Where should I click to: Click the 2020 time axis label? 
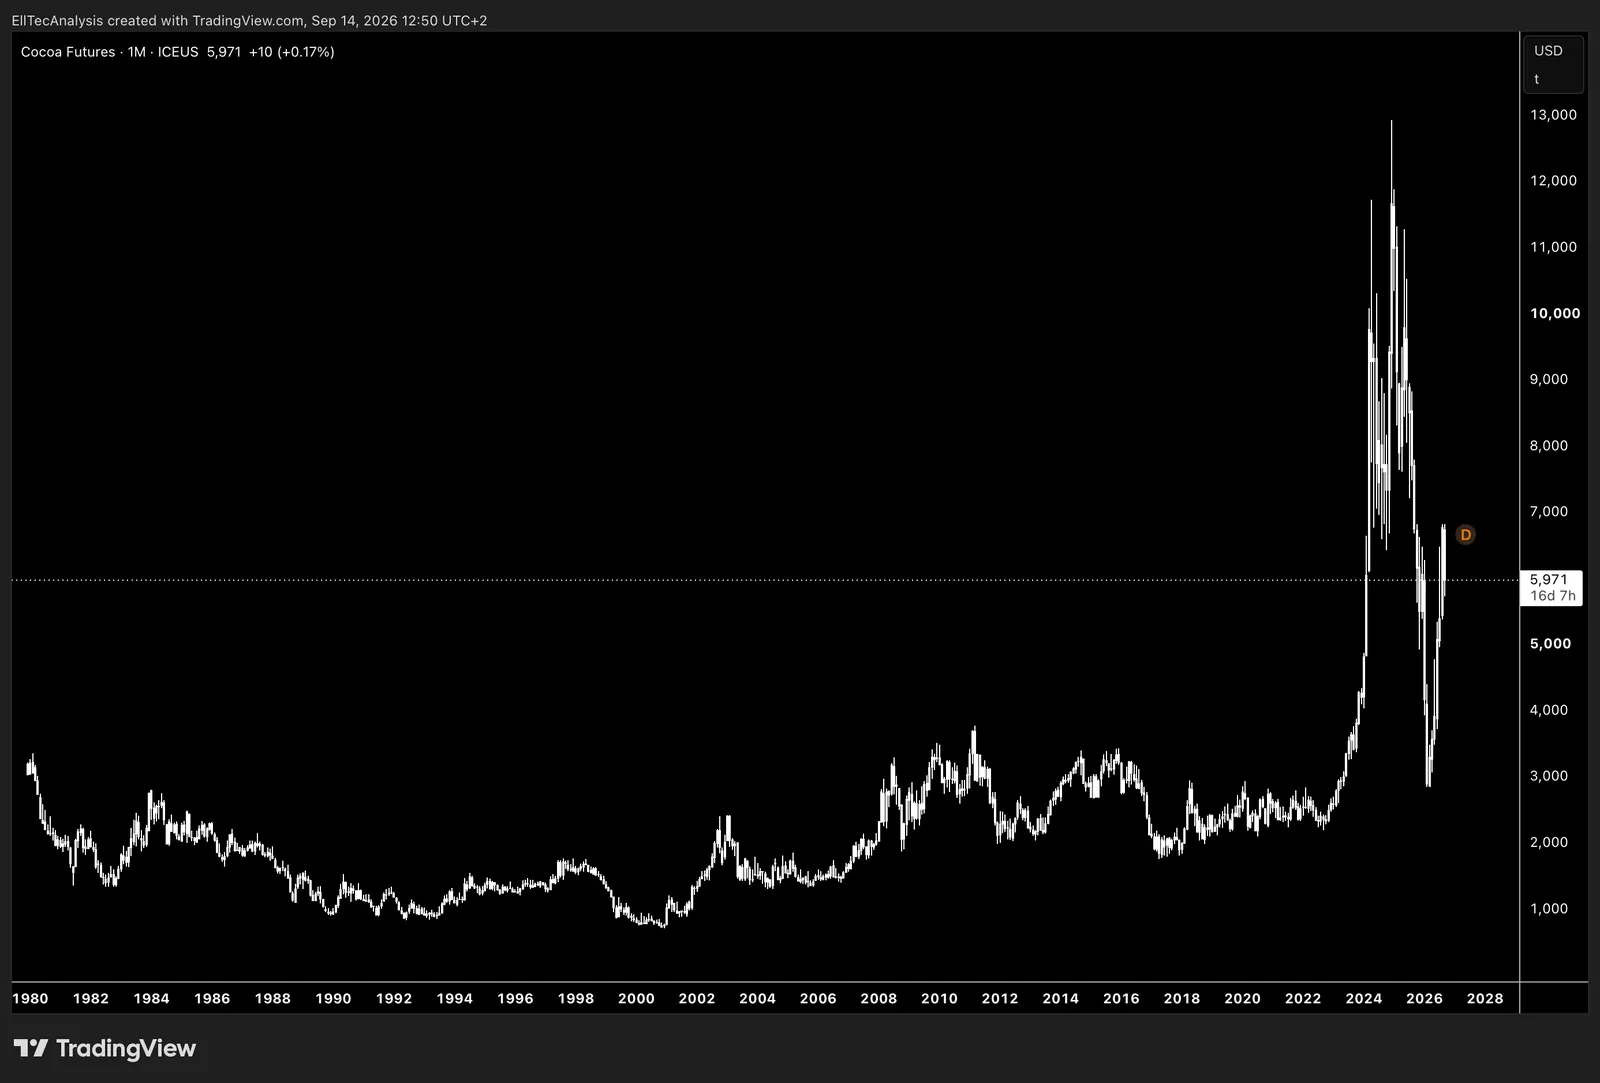[1243, 998]
